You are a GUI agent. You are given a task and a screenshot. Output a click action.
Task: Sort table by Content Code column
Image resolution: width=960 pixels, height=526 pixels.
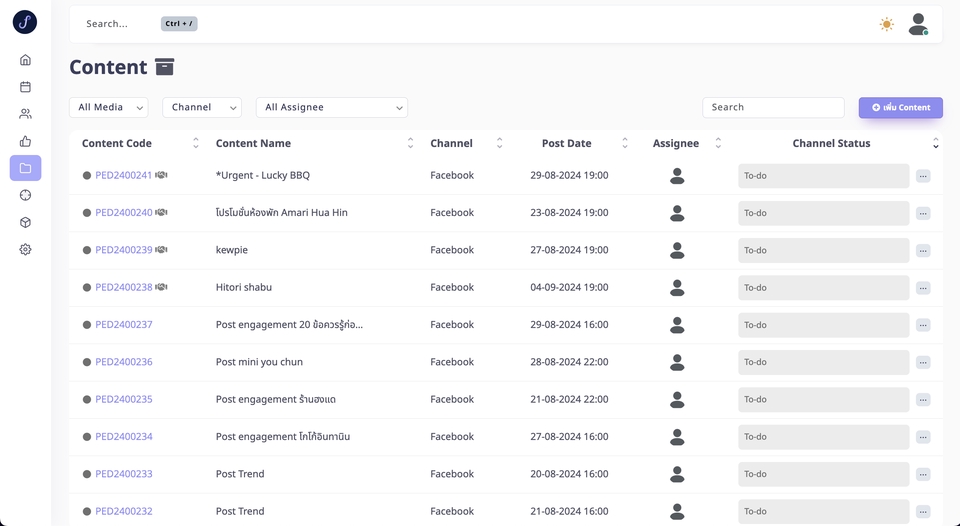point(196,143)
